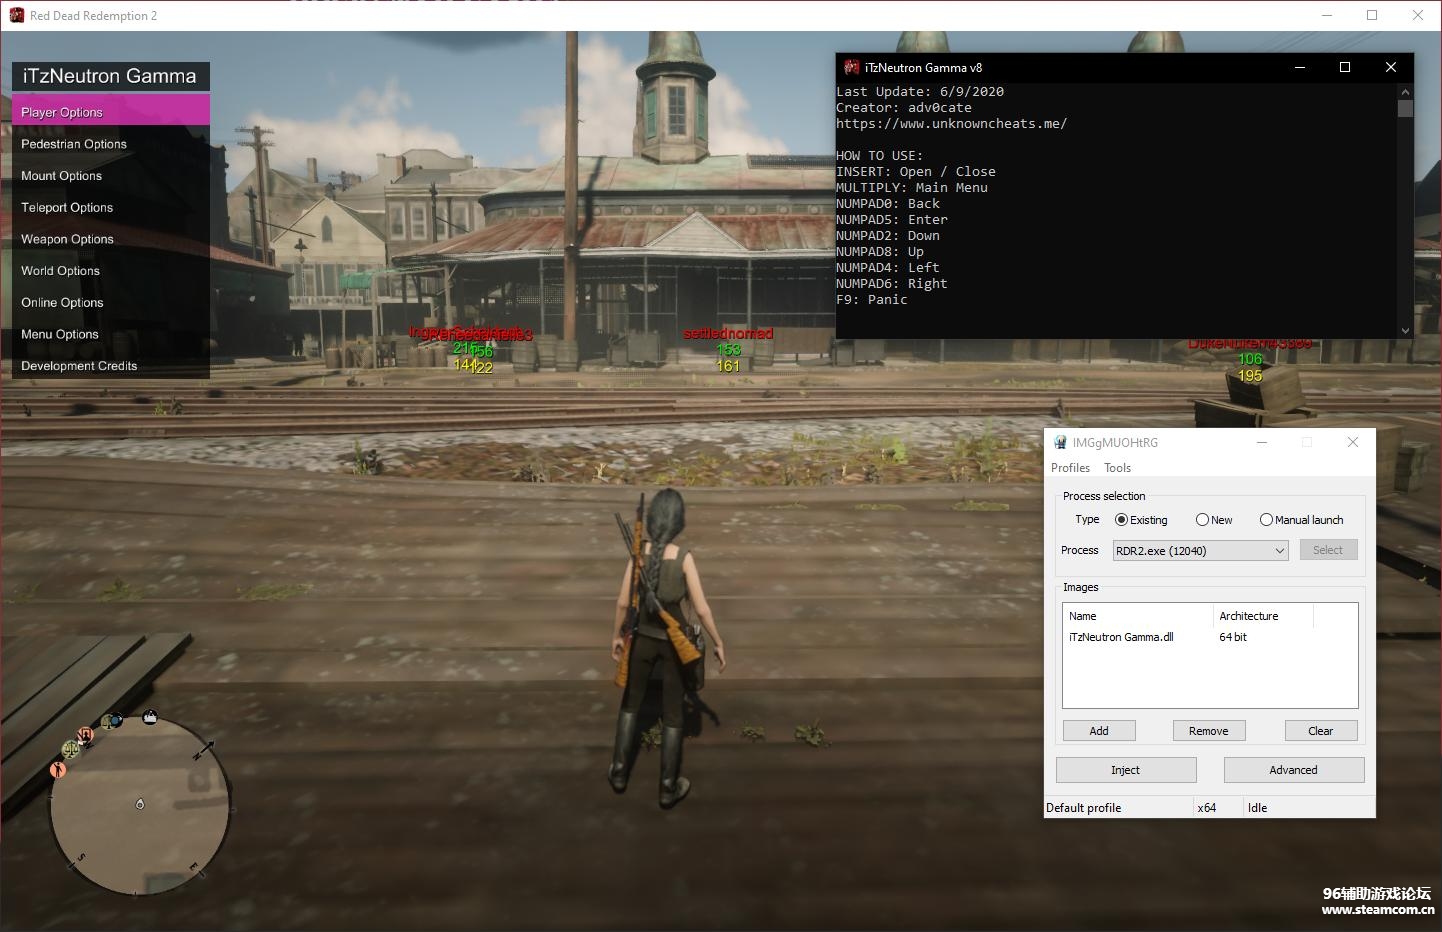Close the injector window

[x=1353, y=442]
